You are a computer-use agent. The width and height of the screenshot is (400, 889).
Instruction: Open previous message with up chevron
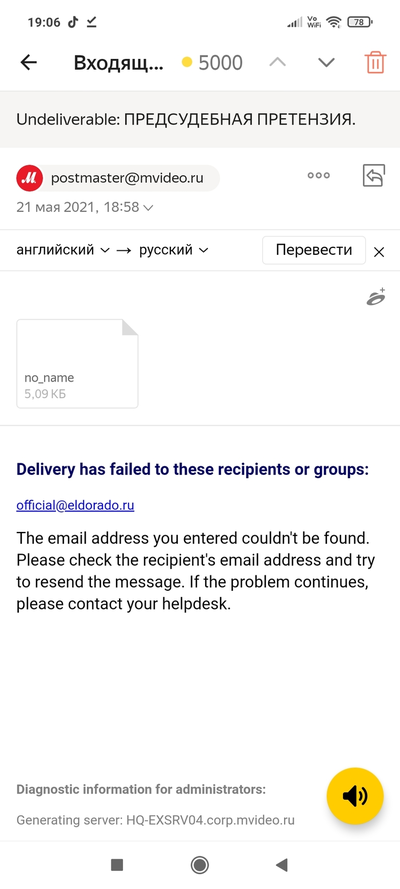click(278, 62)
